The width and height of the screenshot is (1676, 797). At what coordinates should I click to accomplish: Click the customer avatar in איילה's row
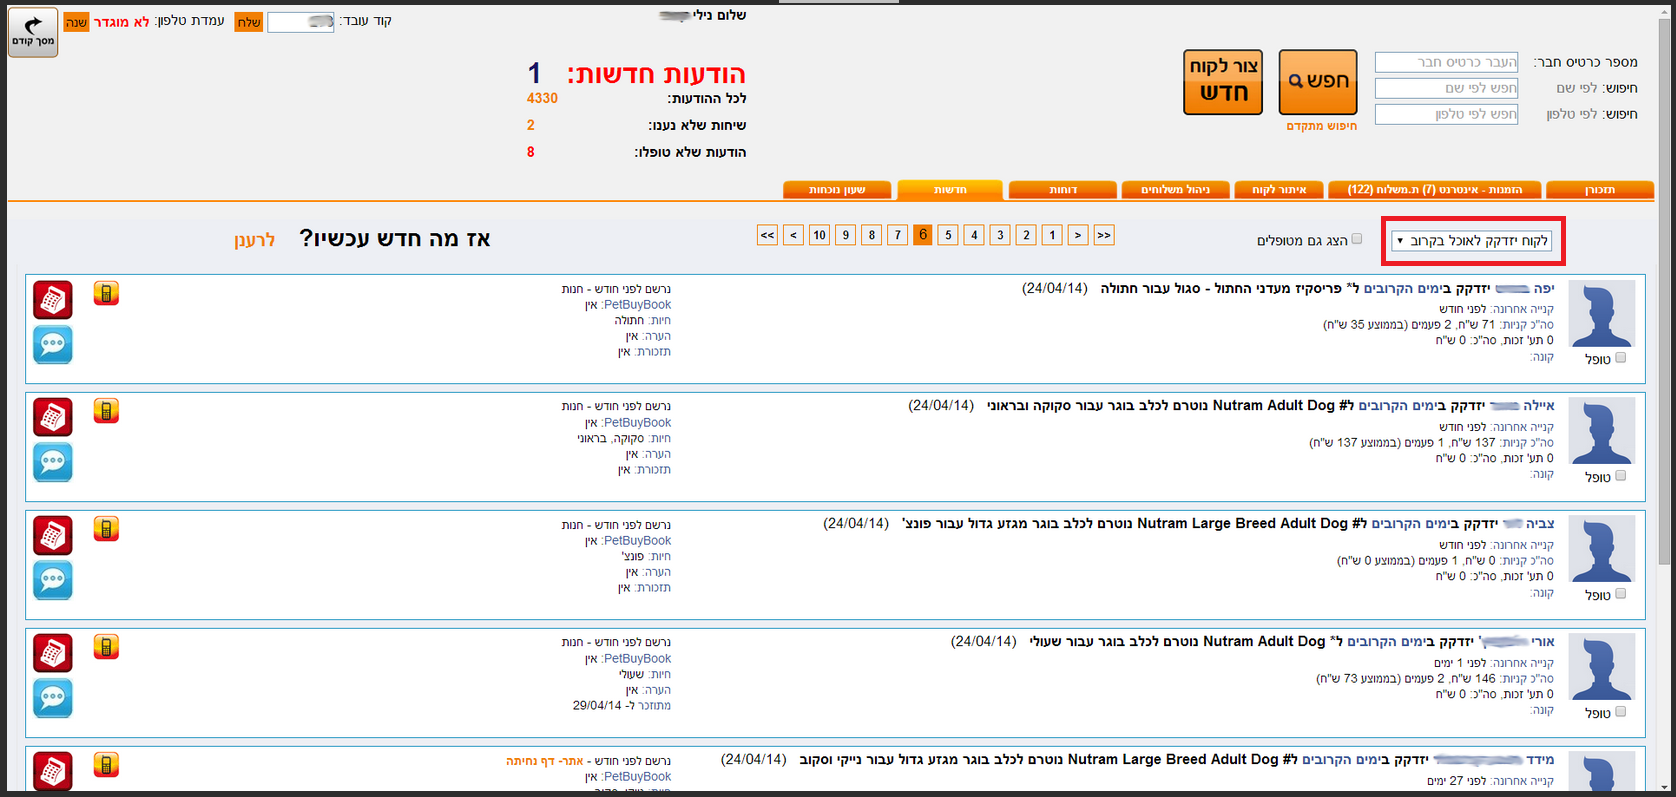tap(1601, 431)
